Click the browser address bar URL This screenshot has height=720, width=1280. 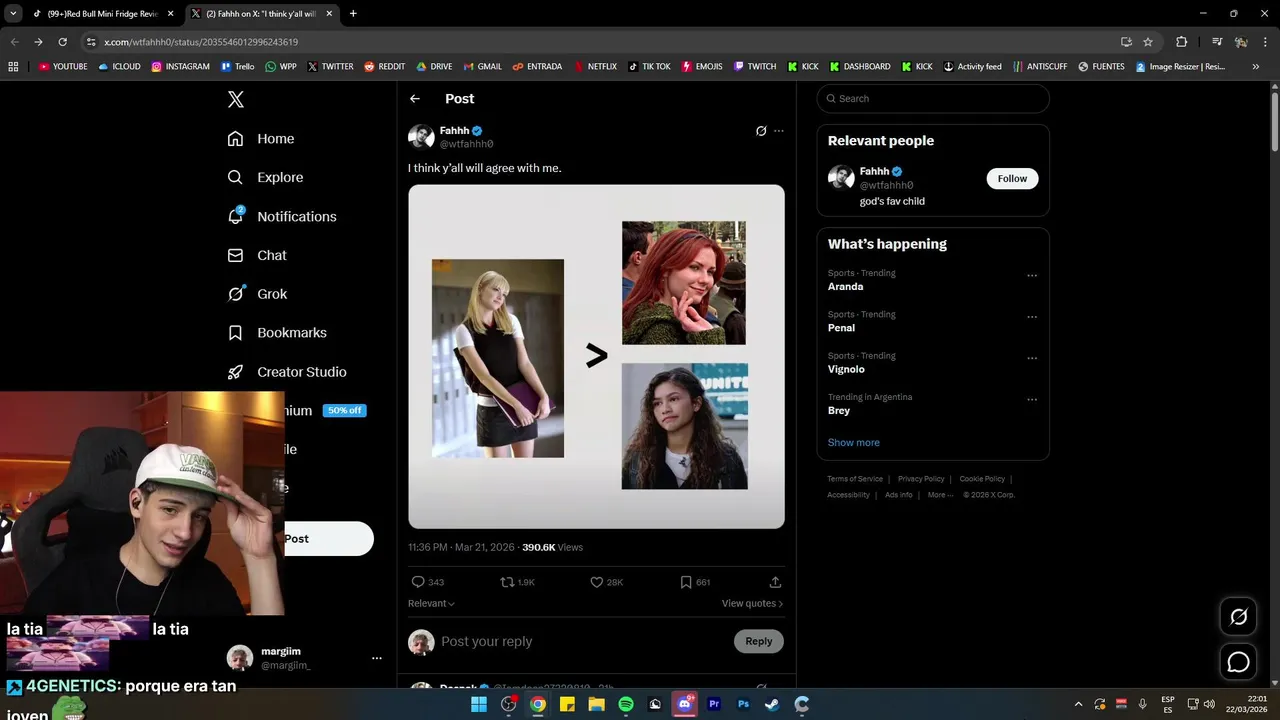pyautogui.click(x=201, y=42)
